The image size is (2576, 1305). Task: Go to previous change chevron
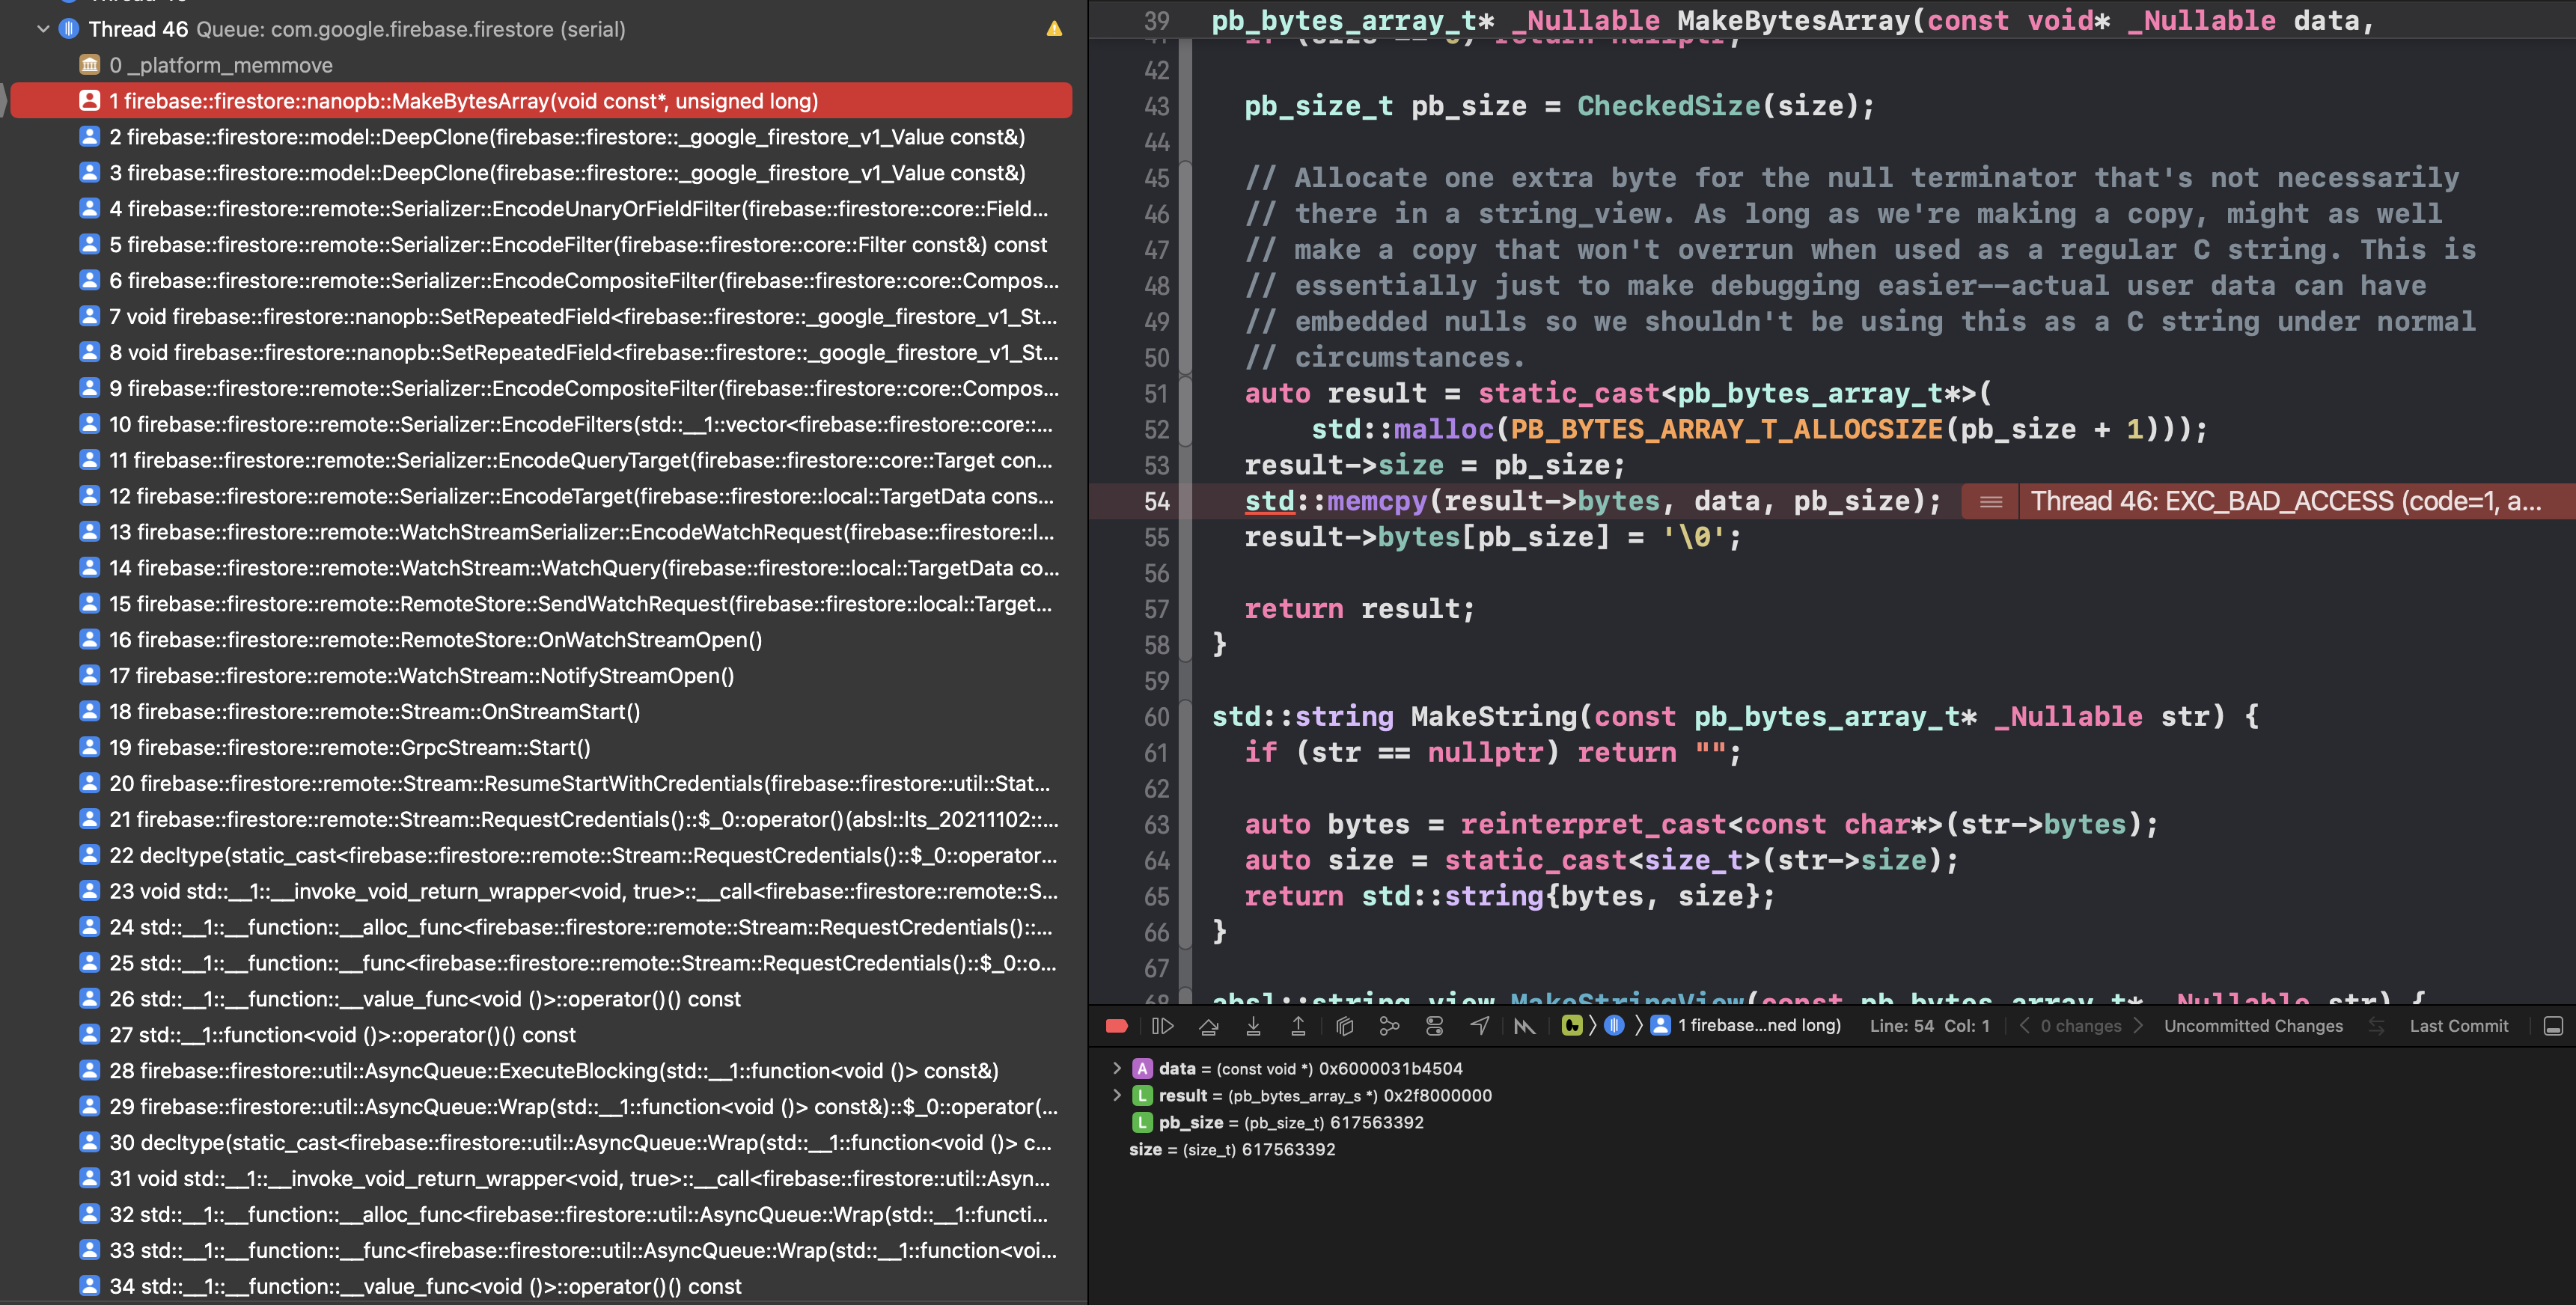(2024, 1026)
